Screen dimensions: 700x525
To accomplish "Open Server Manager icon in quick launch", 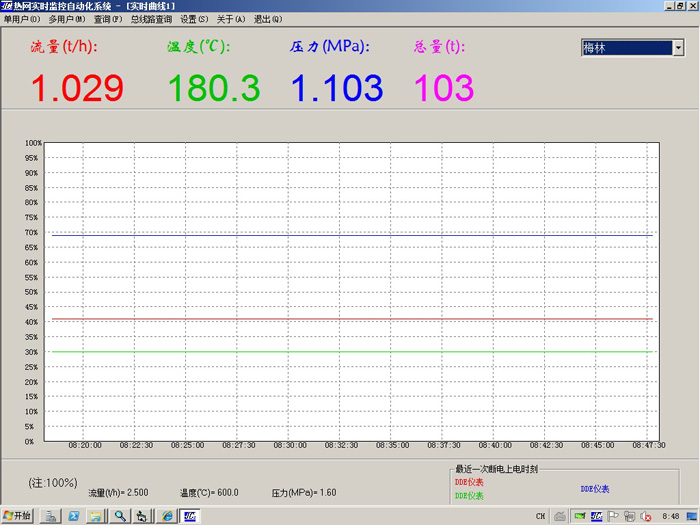I will tap(50, 516).
